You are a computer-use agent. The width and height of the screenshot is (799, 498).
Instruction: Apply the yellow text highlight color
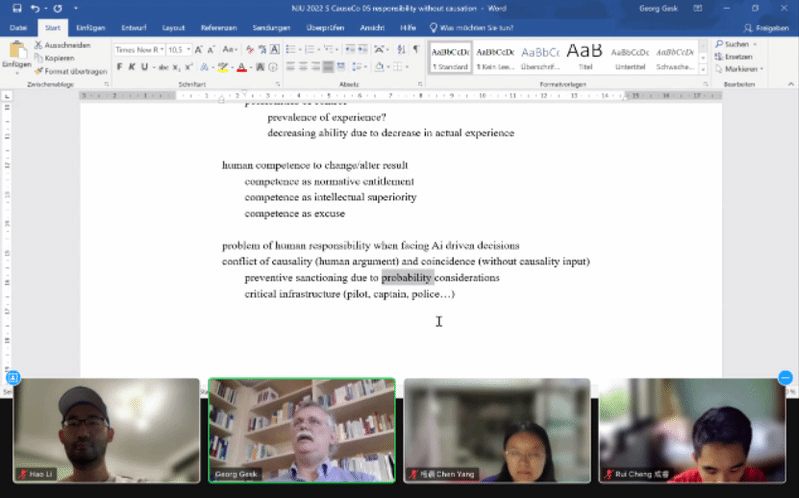pyautogui.click(x=223, y=67)
